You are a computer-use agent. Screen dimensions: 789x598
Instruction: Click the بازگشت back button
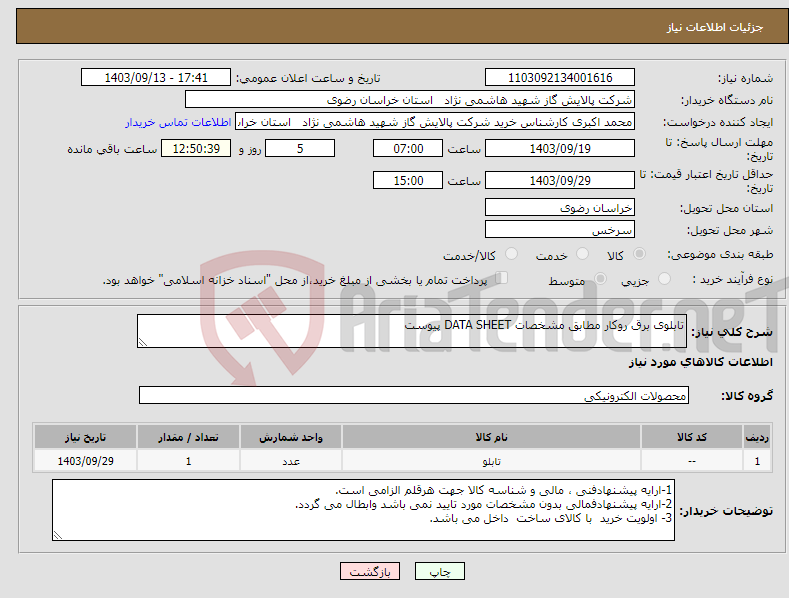(x=370, y=571)
